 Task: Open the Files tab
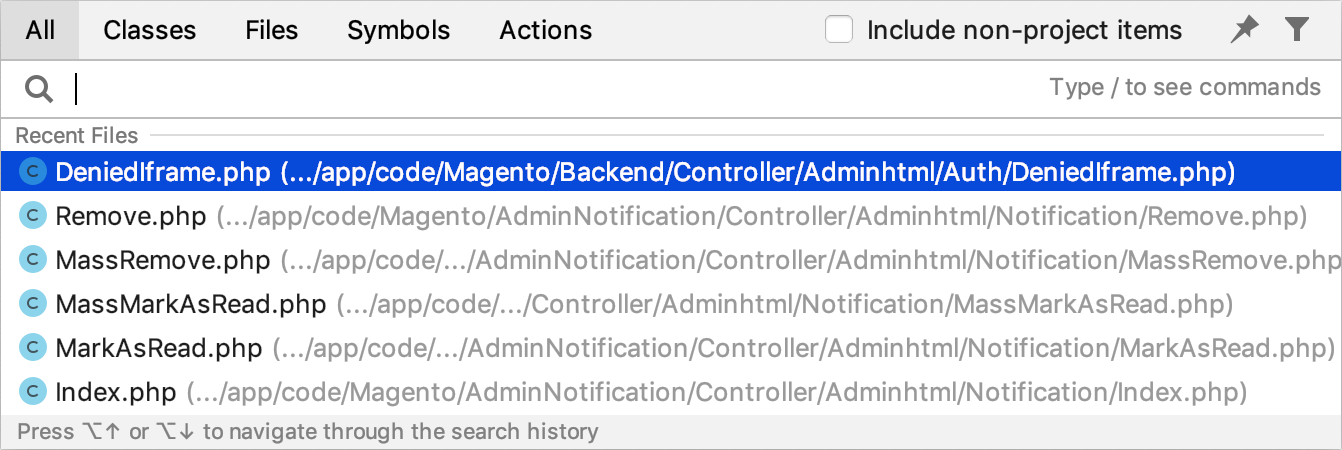(272, 30)
